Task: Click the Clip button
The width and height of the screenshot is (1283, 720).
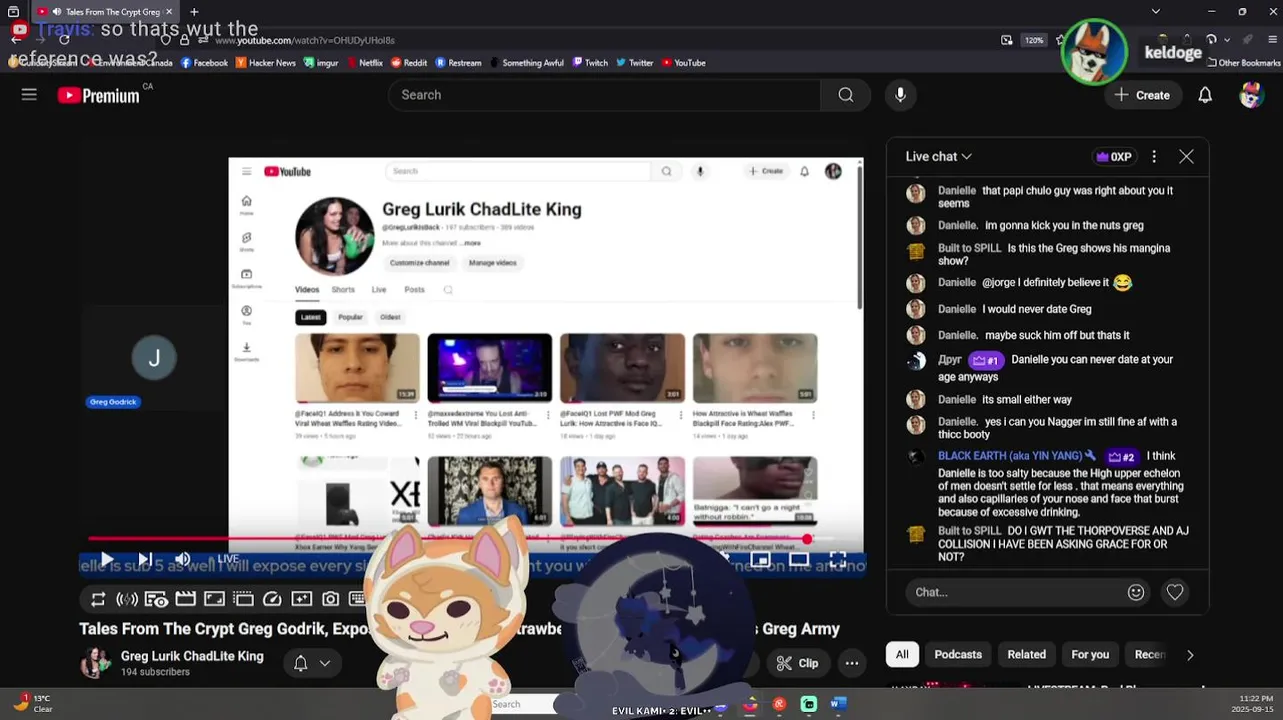Action: pos(797,663)
